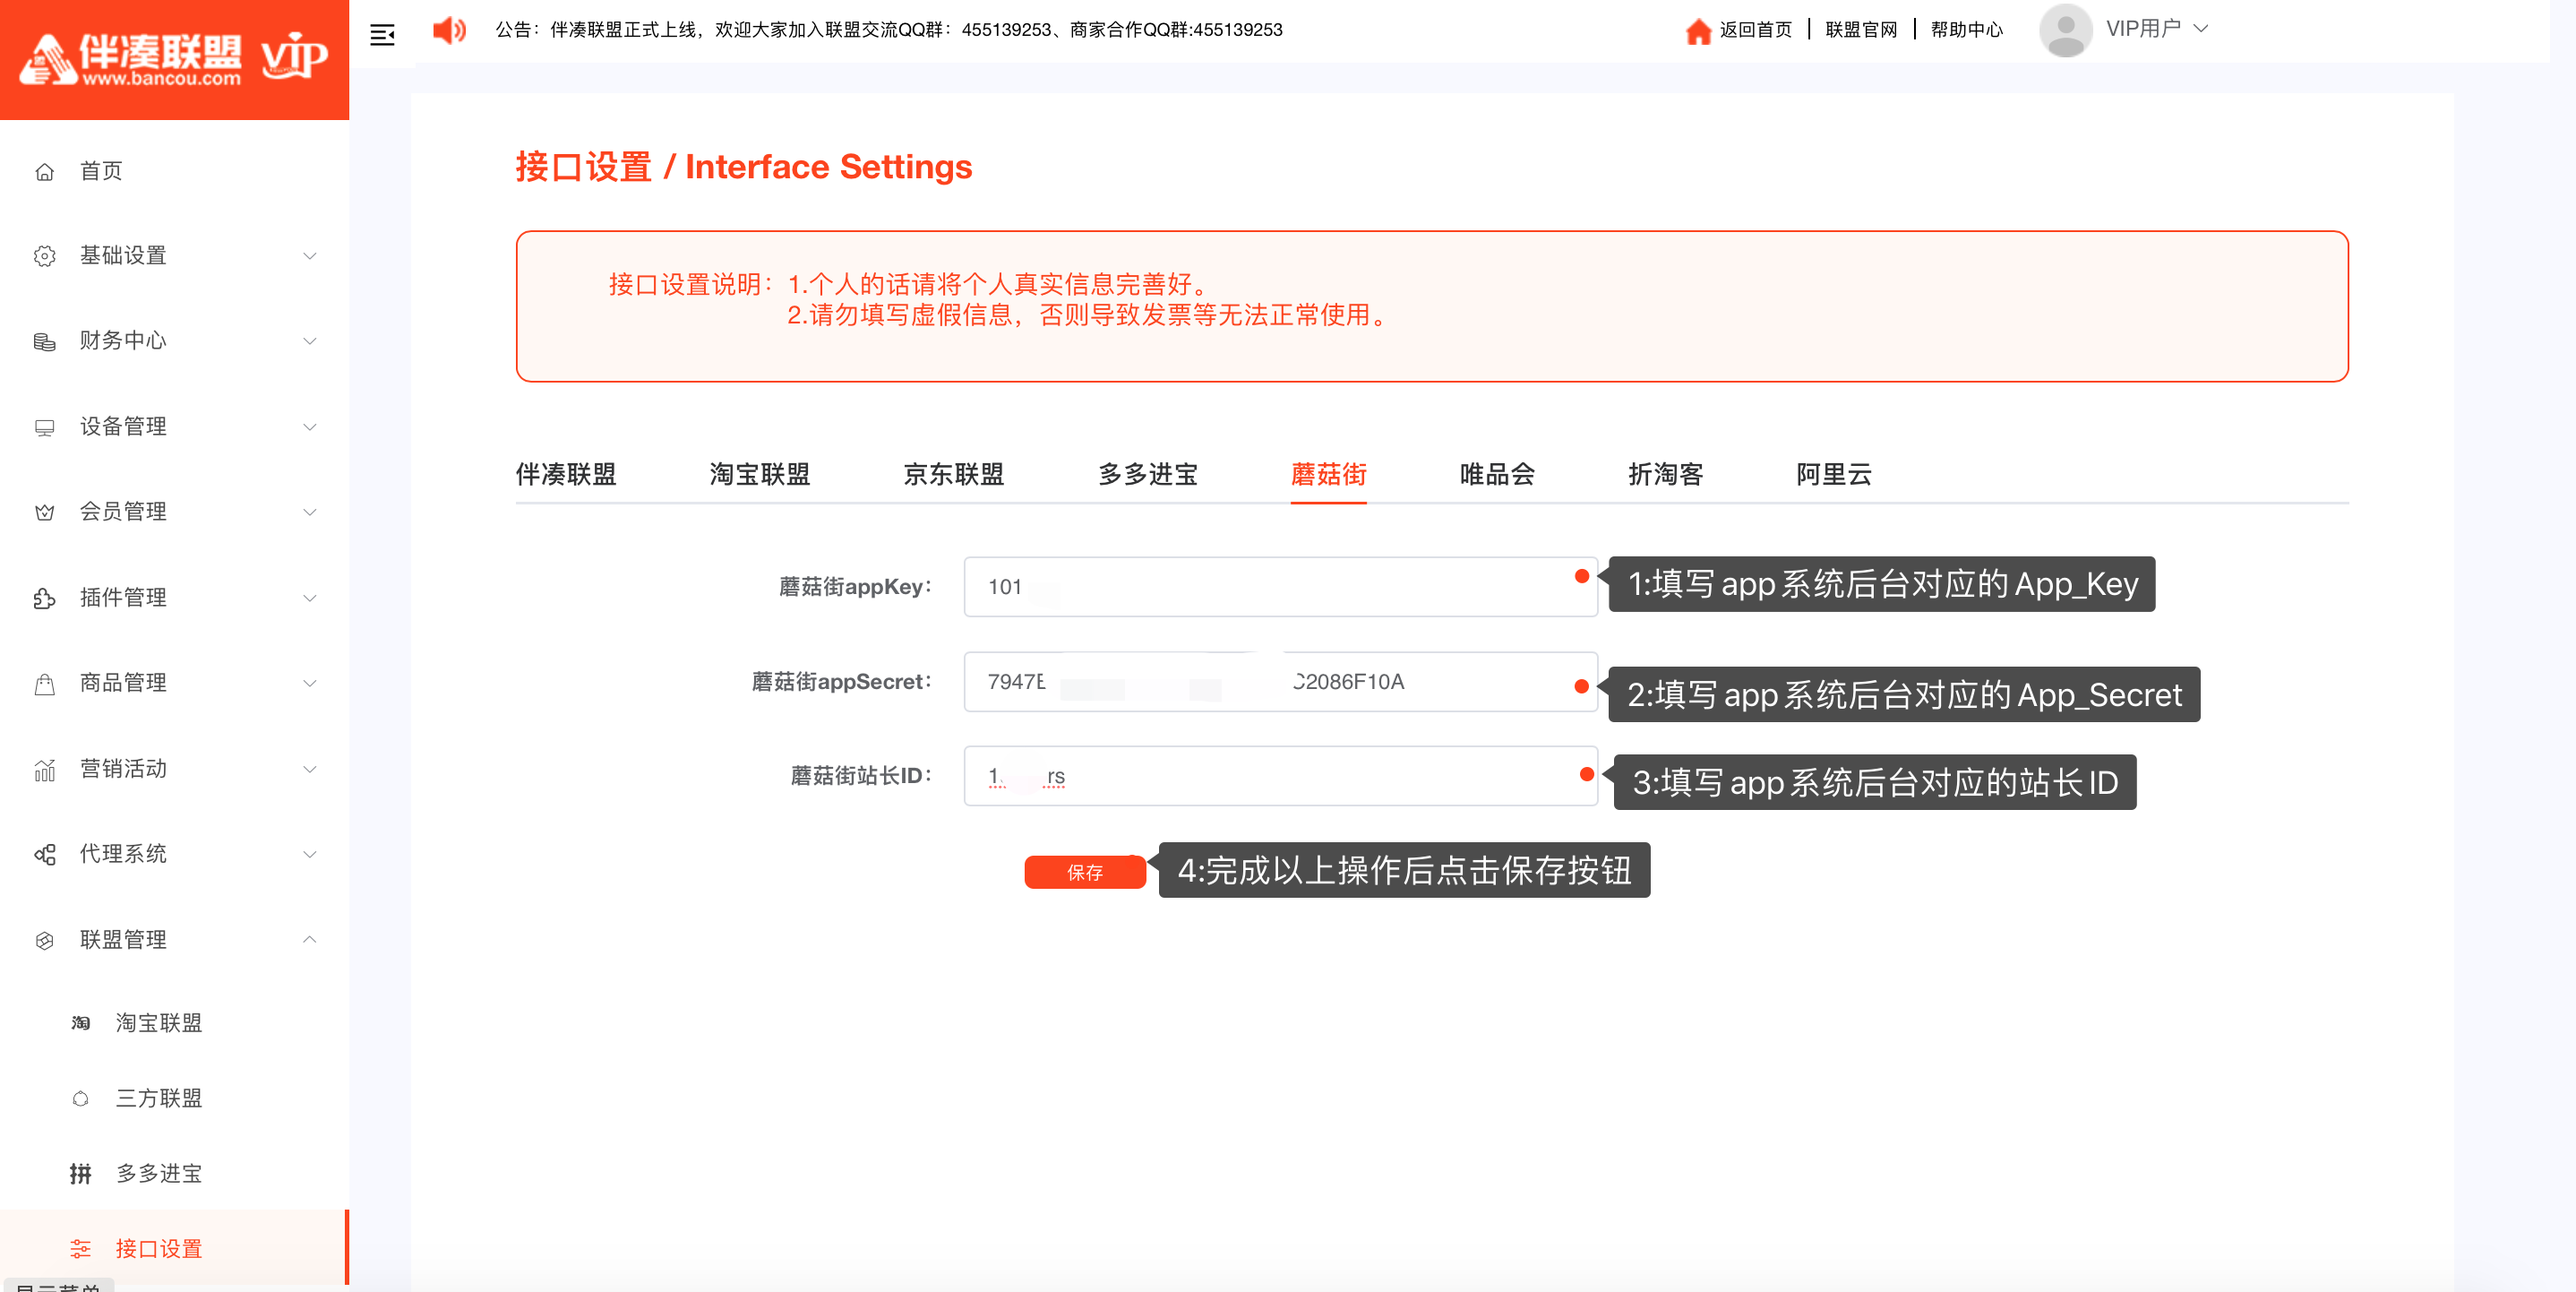Switch to the 多多进宝 tab
Screen dimensions: 2576x1292
tap(1148, 474)
